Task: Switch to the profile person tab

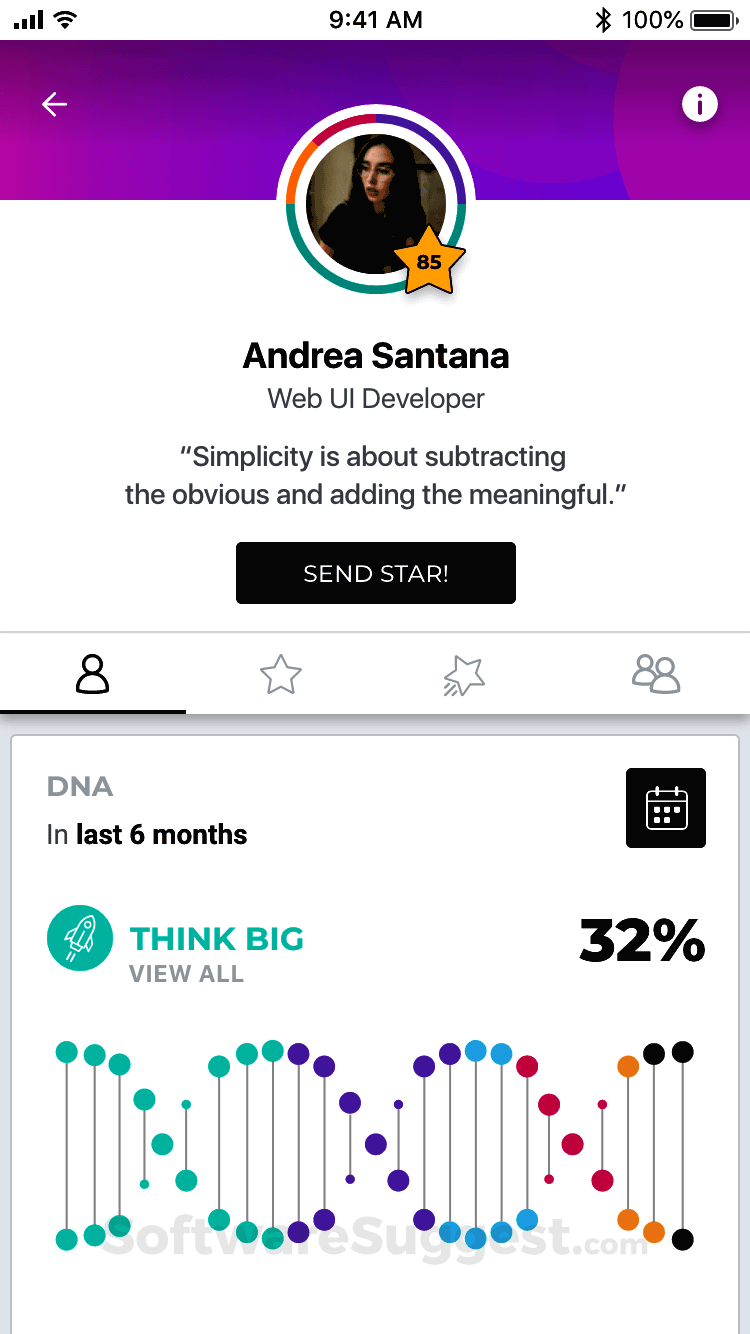Action: click(93, 674)
